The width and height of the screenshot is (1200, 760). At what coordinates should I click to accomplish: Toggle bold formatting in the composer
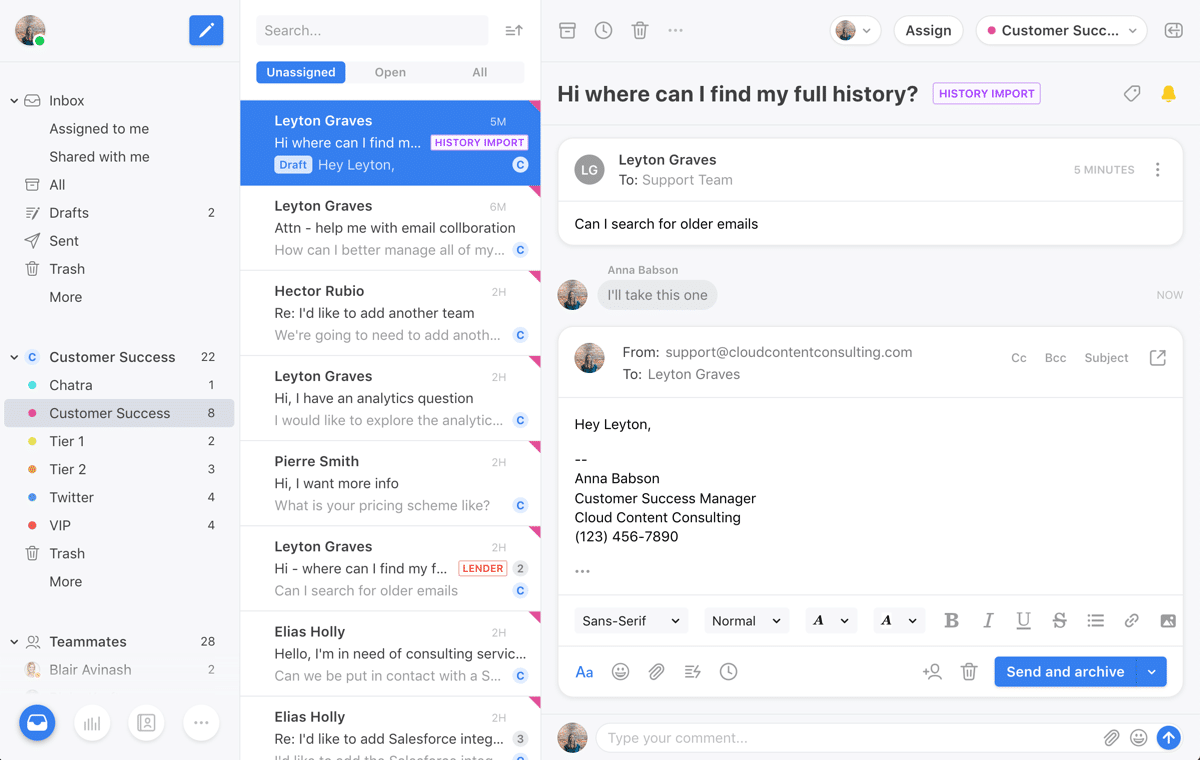pyautogui.click(x=951, y=620)
